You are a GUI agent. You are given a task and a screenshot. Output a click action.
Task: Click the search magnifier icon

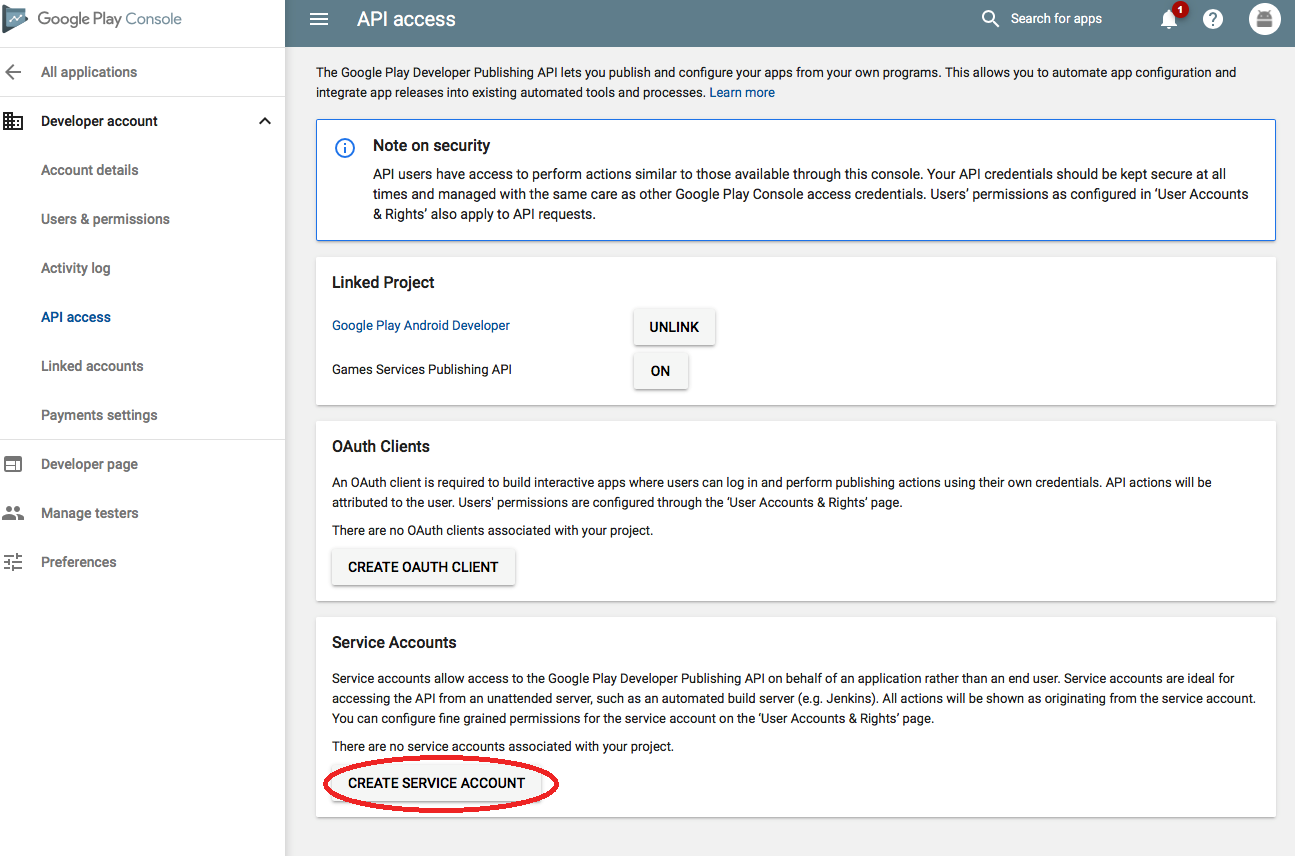tap(990, 18)
